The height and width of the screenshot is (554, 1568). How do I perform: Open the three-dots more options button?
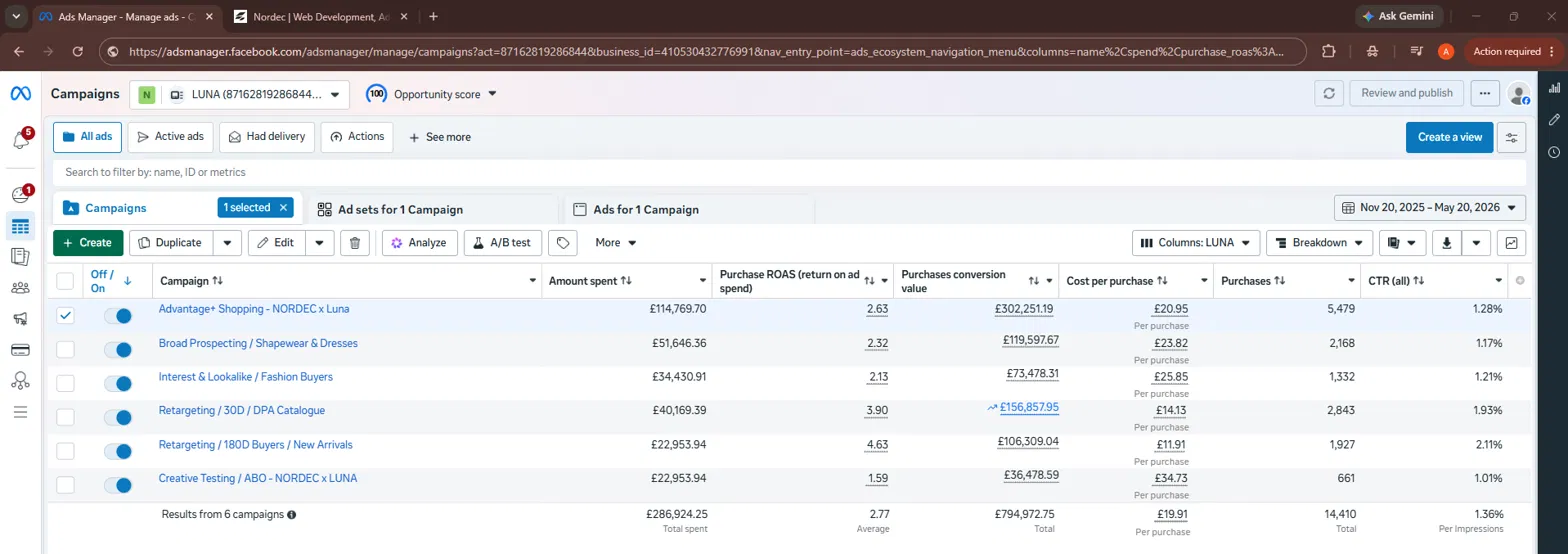1486,93
